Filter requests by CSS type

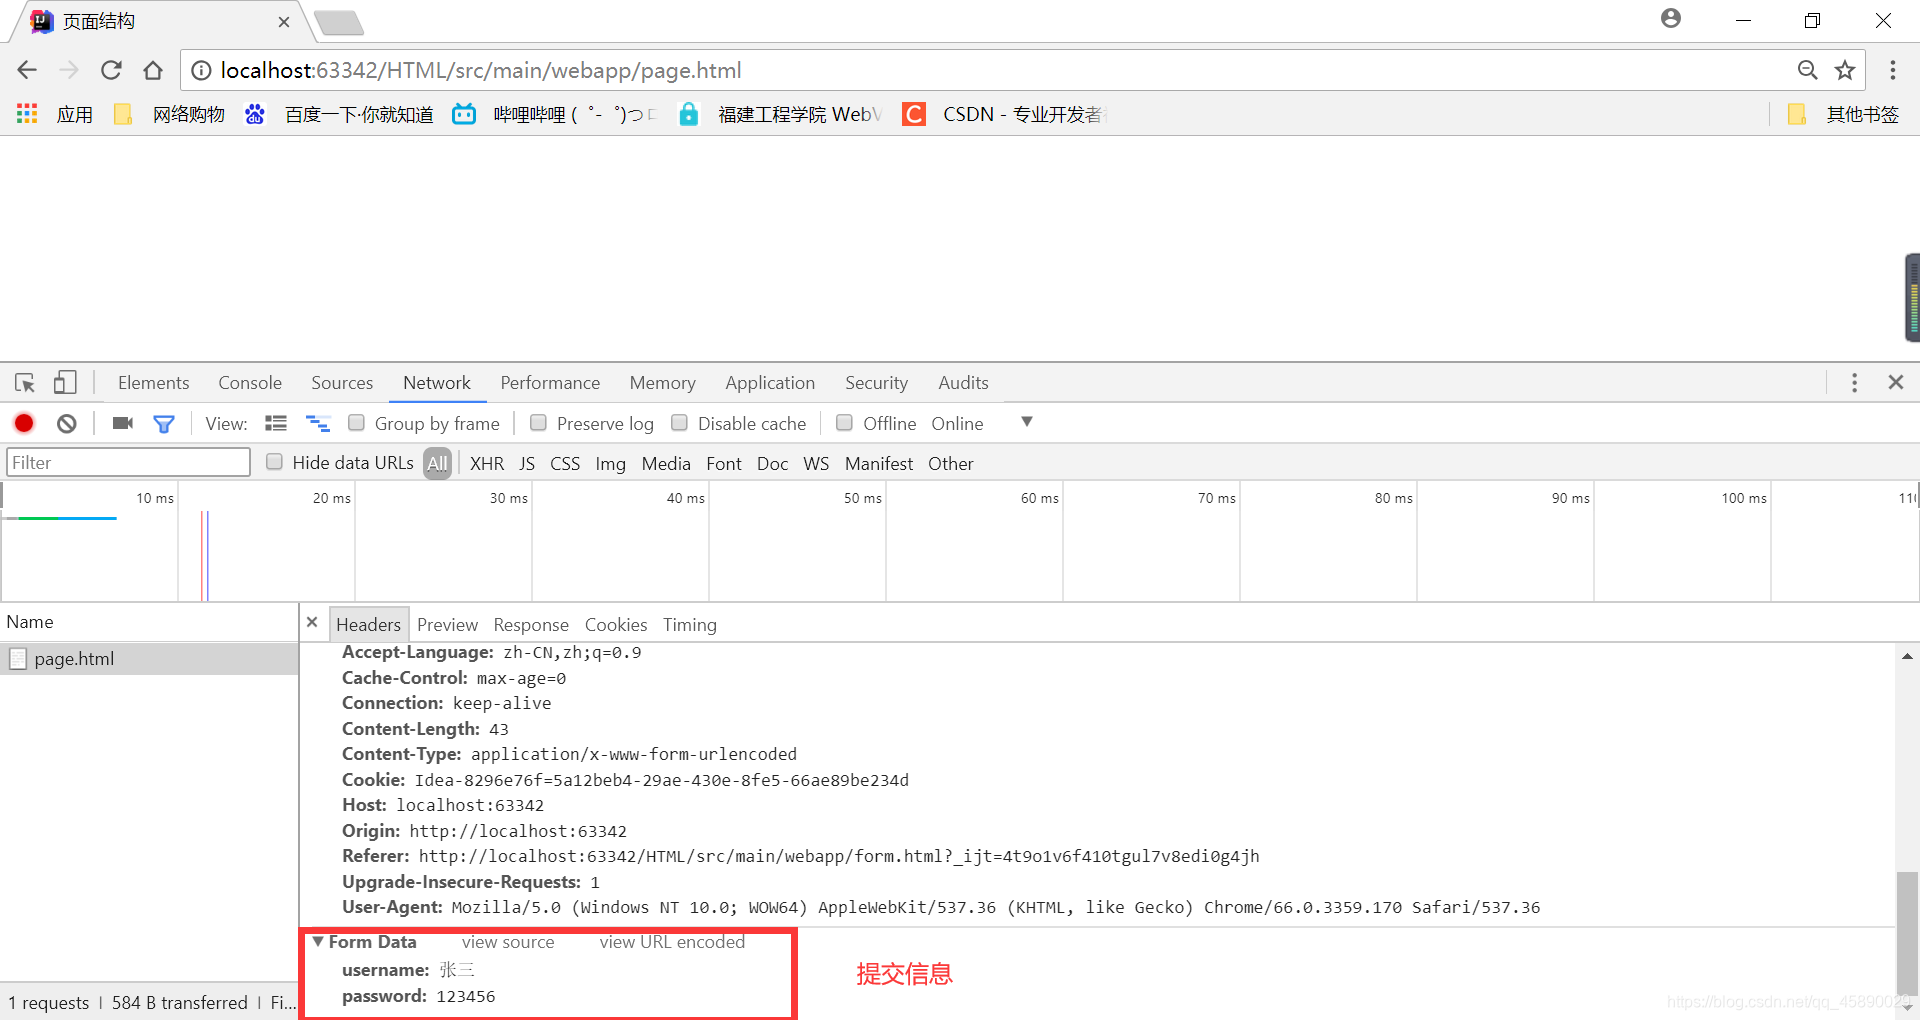coord(565,463)
